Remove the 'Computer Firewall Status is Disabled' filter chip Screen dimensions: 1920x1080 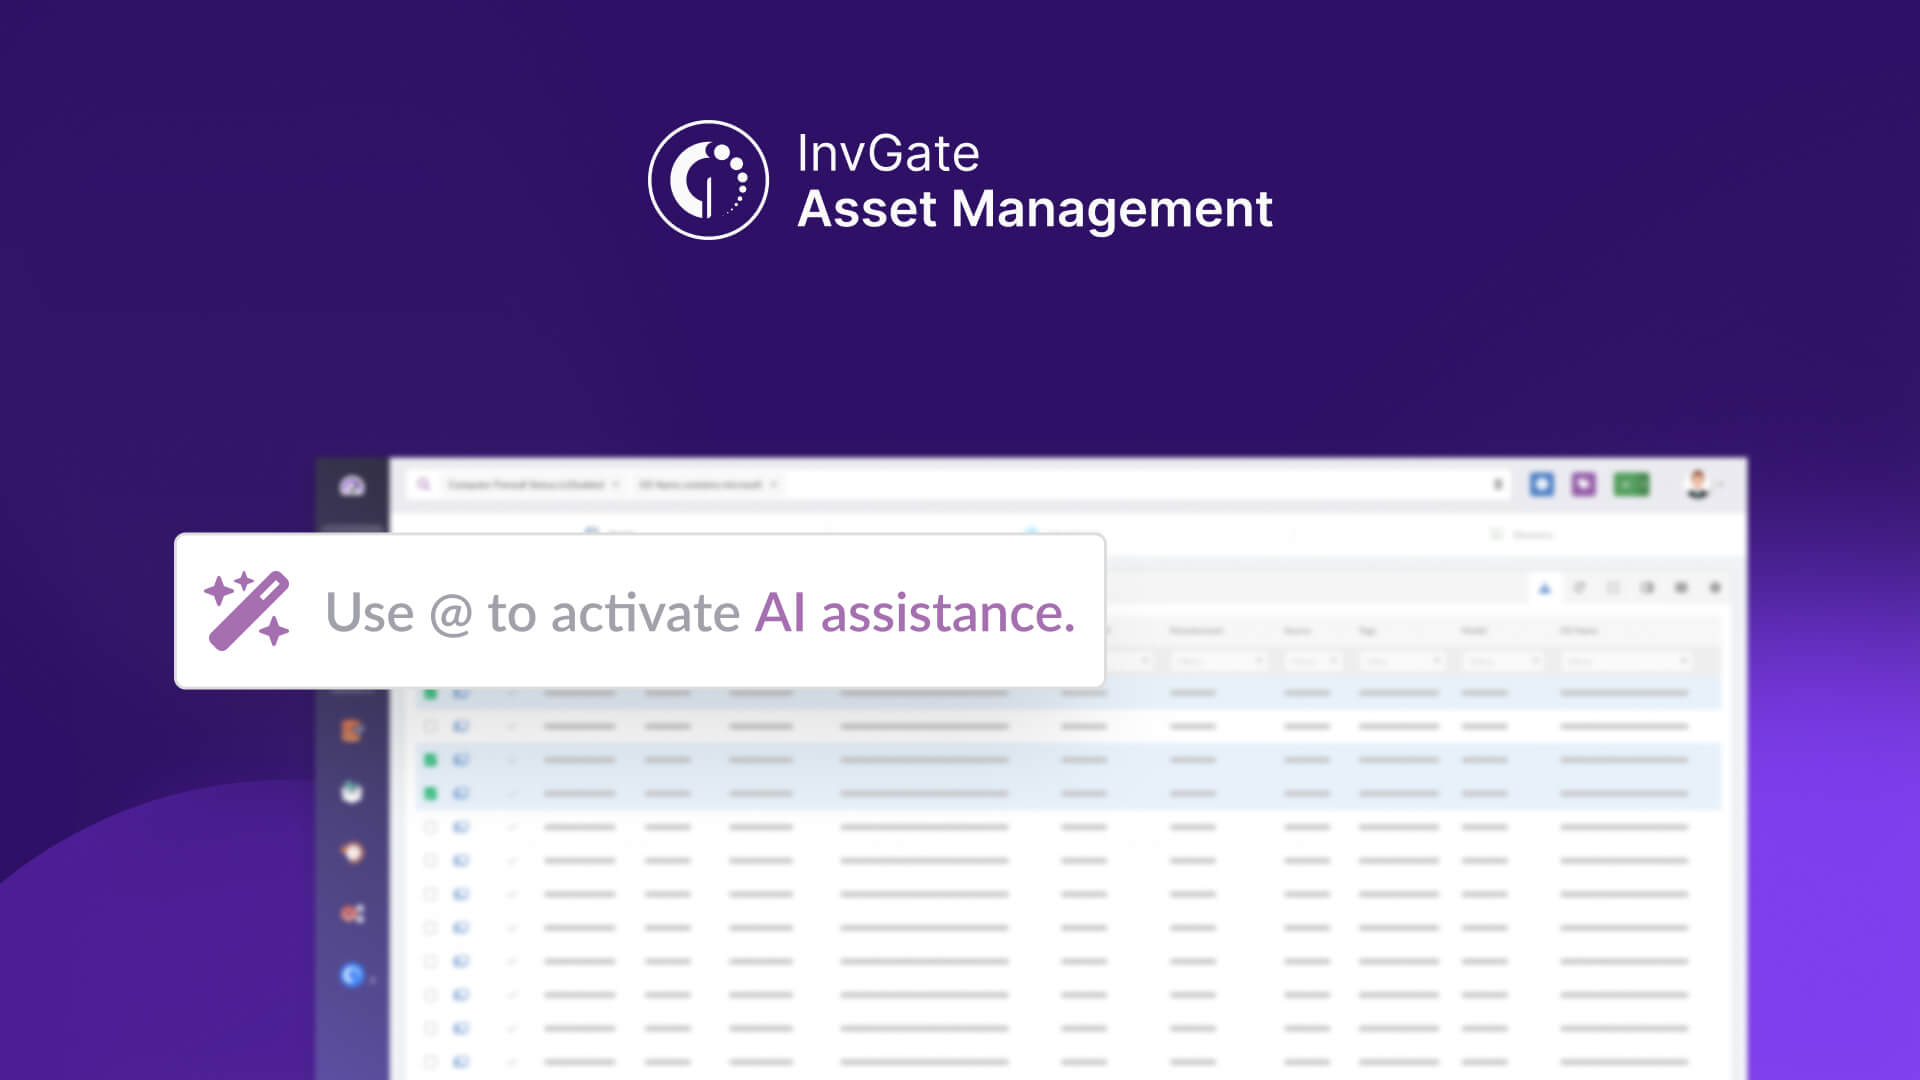point(616,483)
